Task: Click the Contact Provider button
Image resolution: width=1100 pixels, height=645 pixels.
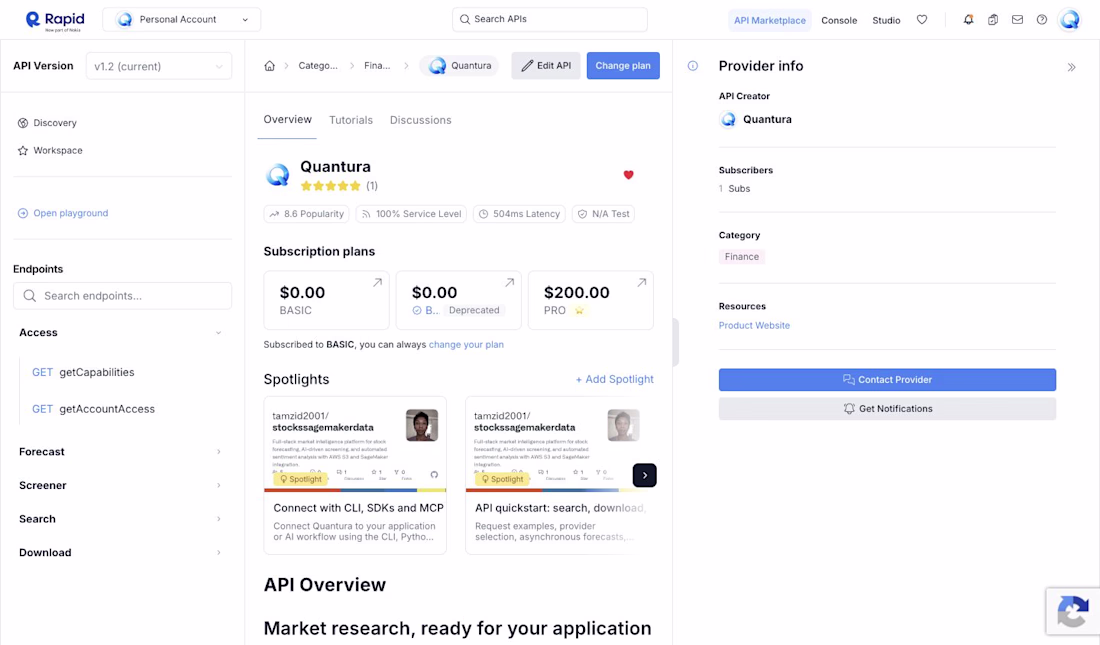Action: 887,380
